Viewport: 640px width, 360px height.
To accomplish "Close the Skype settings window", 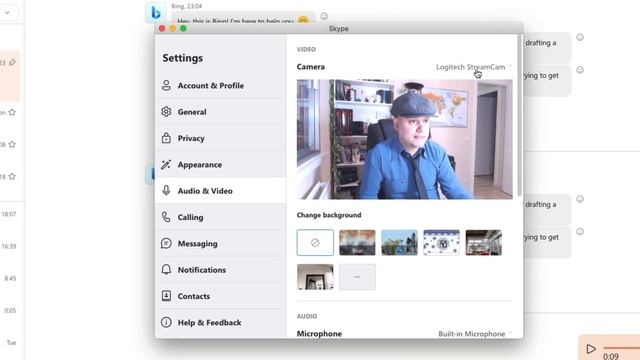I will point(162,28).
